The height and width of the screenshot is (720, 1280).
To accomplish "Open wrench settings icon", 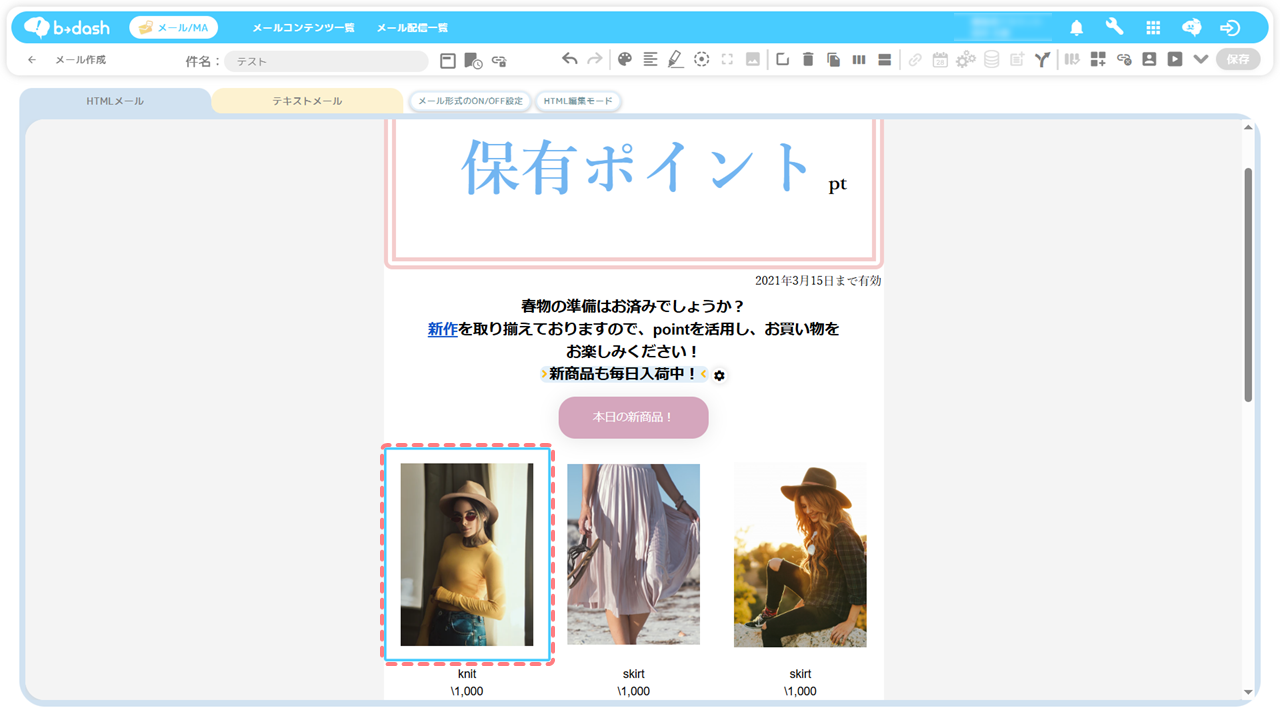I will (1114, 27).
